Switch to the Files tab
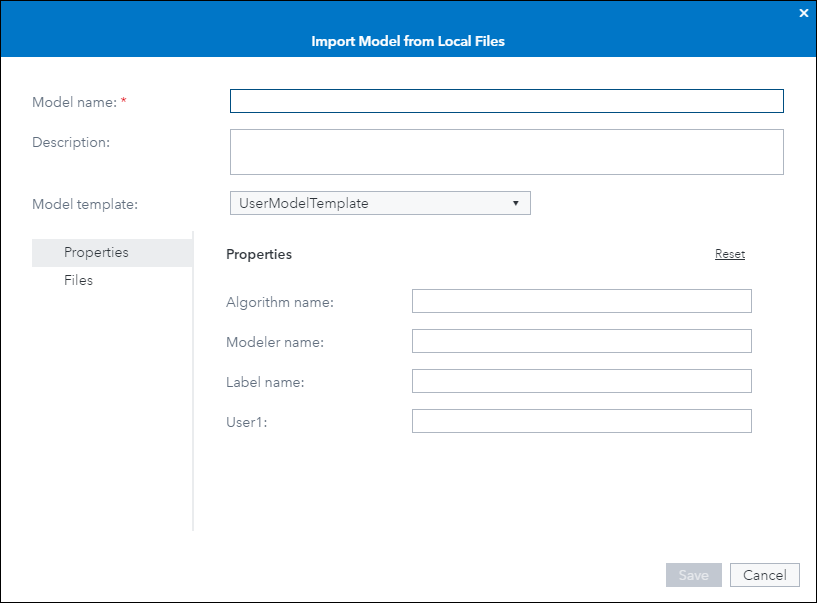This screenshot has height=603, width=817. tap(78, 280)
